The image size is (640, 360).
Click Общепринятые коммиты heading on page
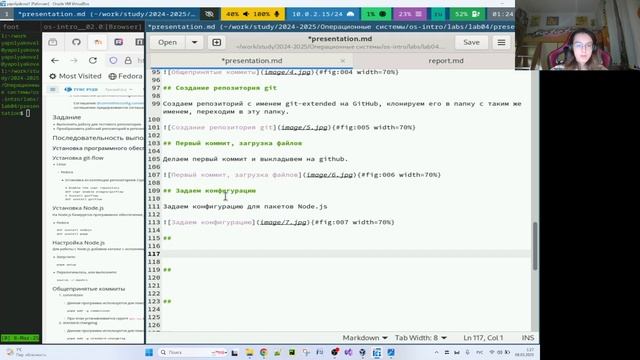[89, 289]
